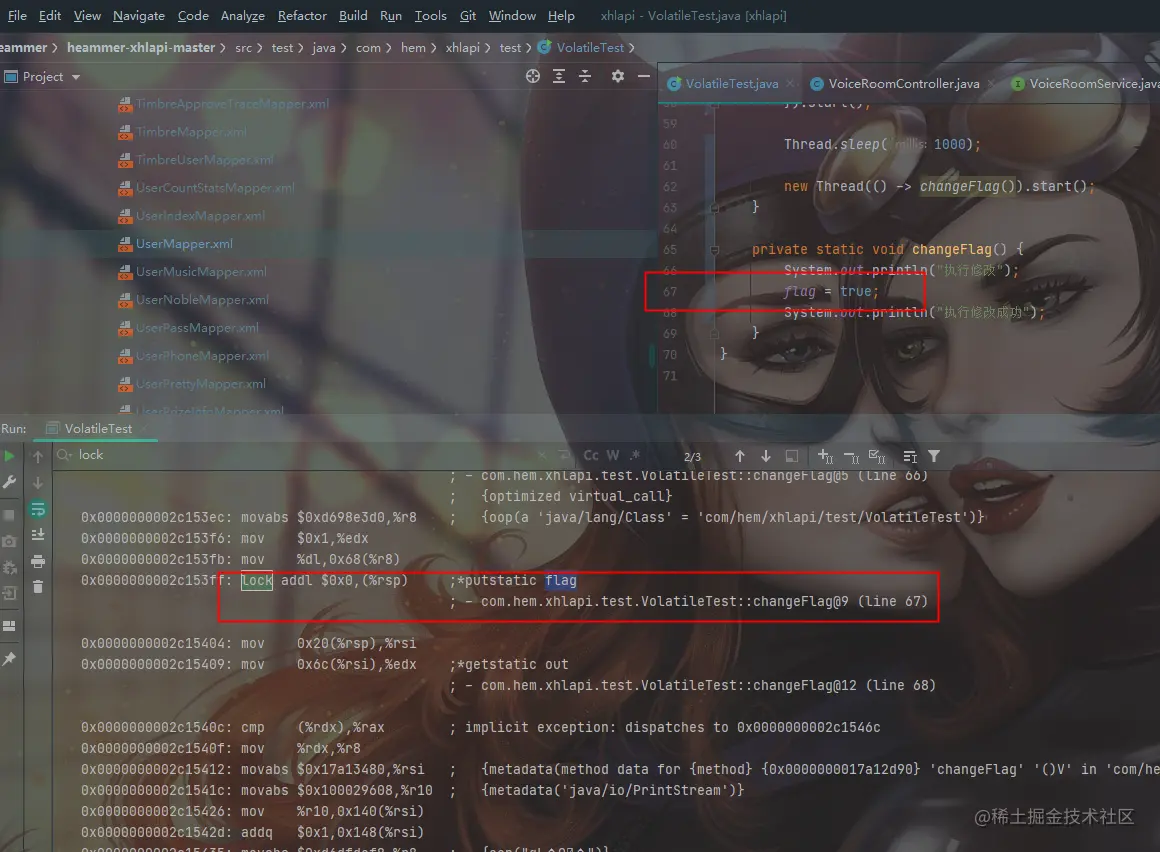Toggle Match Case (Cc) in console search

591,456
